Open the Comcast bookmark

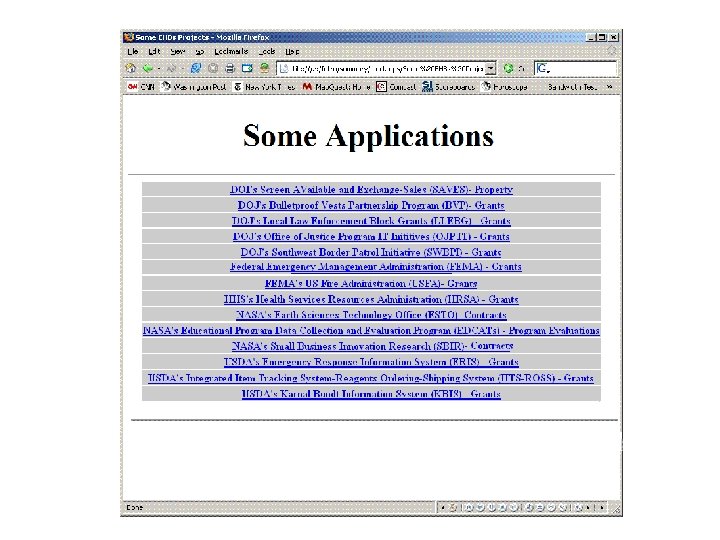(396, 86)
